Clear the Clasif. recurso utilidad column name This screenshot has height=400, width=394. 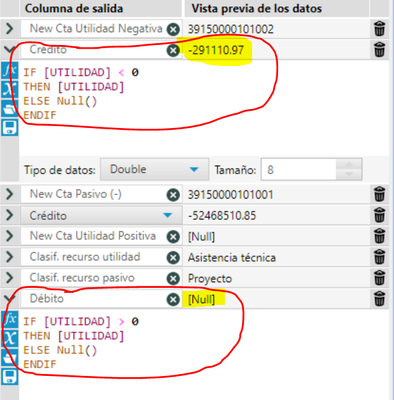click(173, 258)
